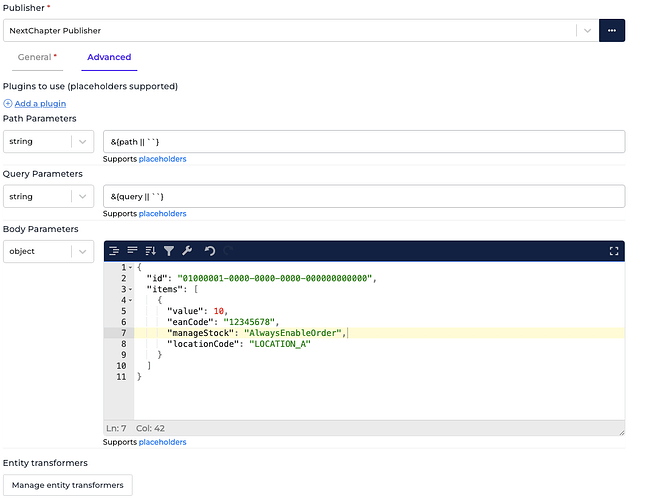This screenshot has height=500, width=662.
Task: Open Query Parameters type dropdown
Action: 49,196
